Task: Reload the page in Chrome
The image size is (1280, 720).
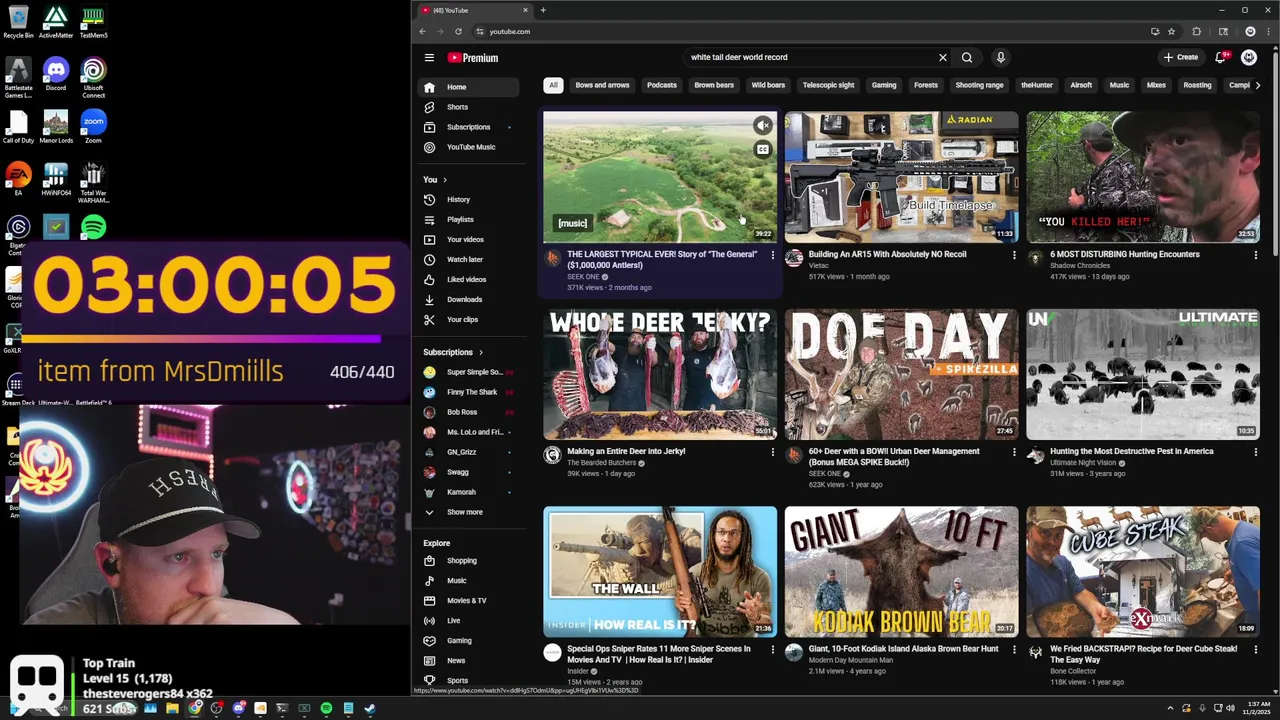Action: [461, 32]
